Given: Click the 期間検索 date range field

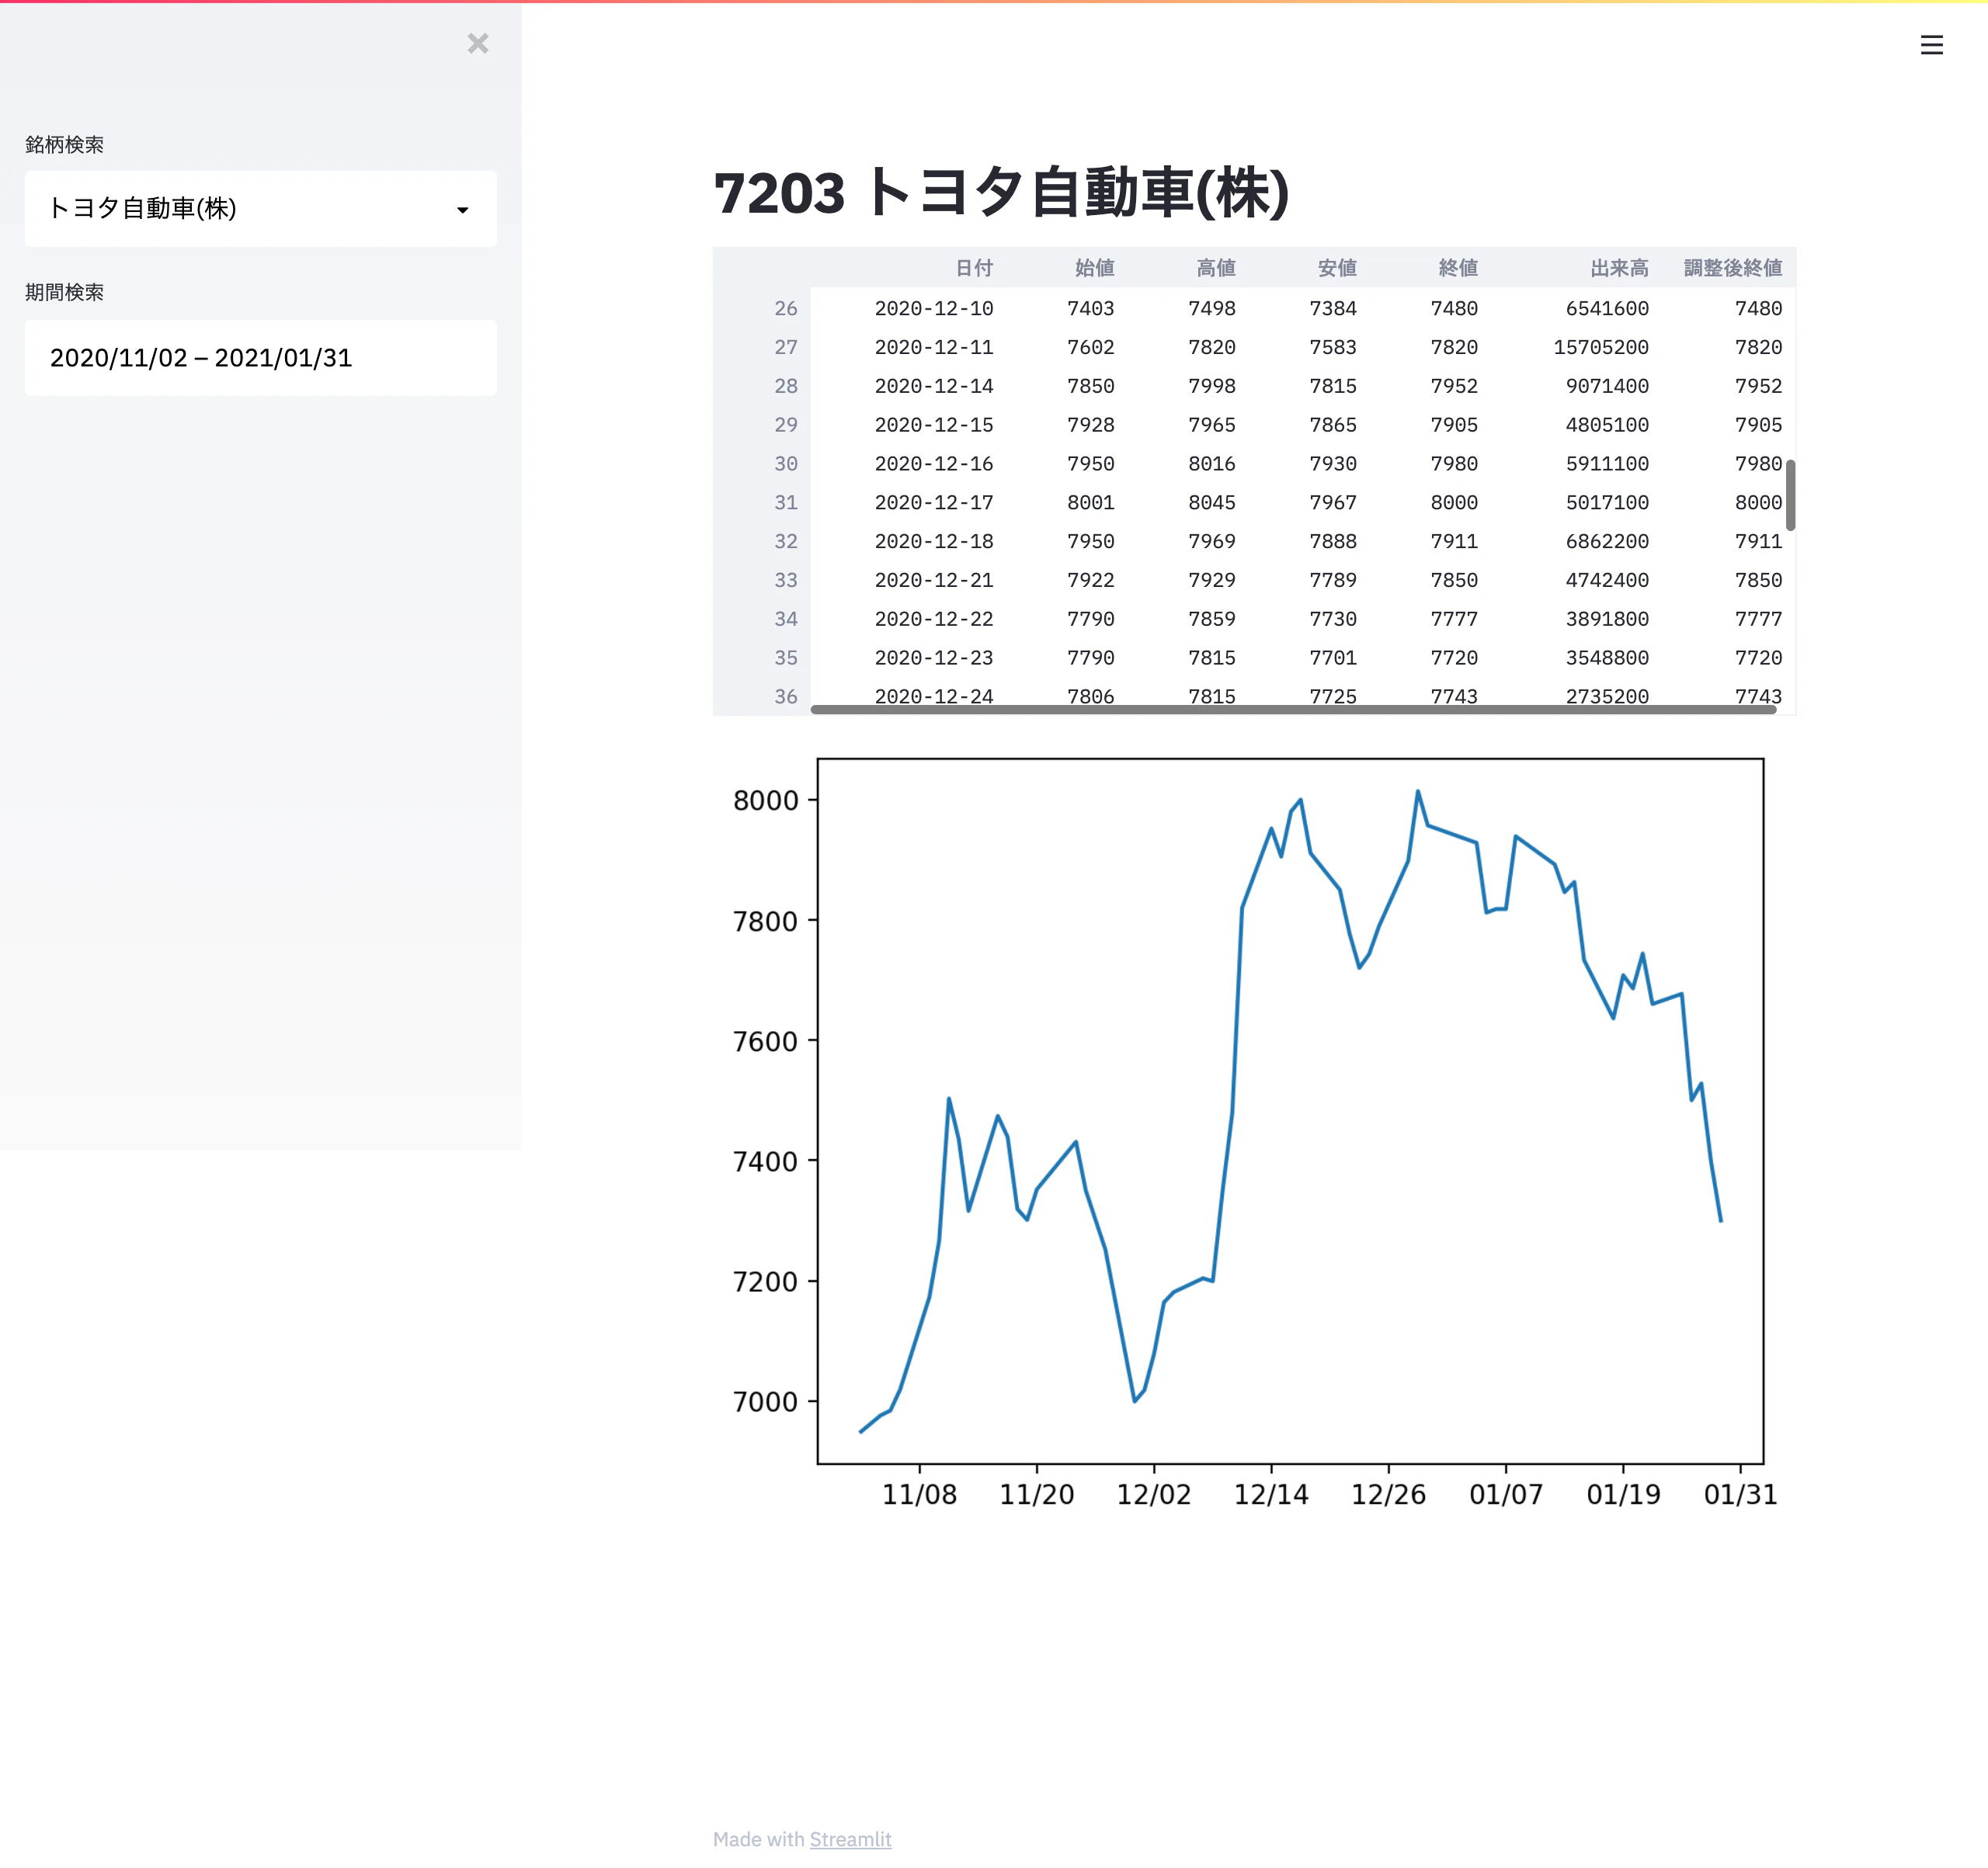Looking at the screenshot, I should pos(260,358).
